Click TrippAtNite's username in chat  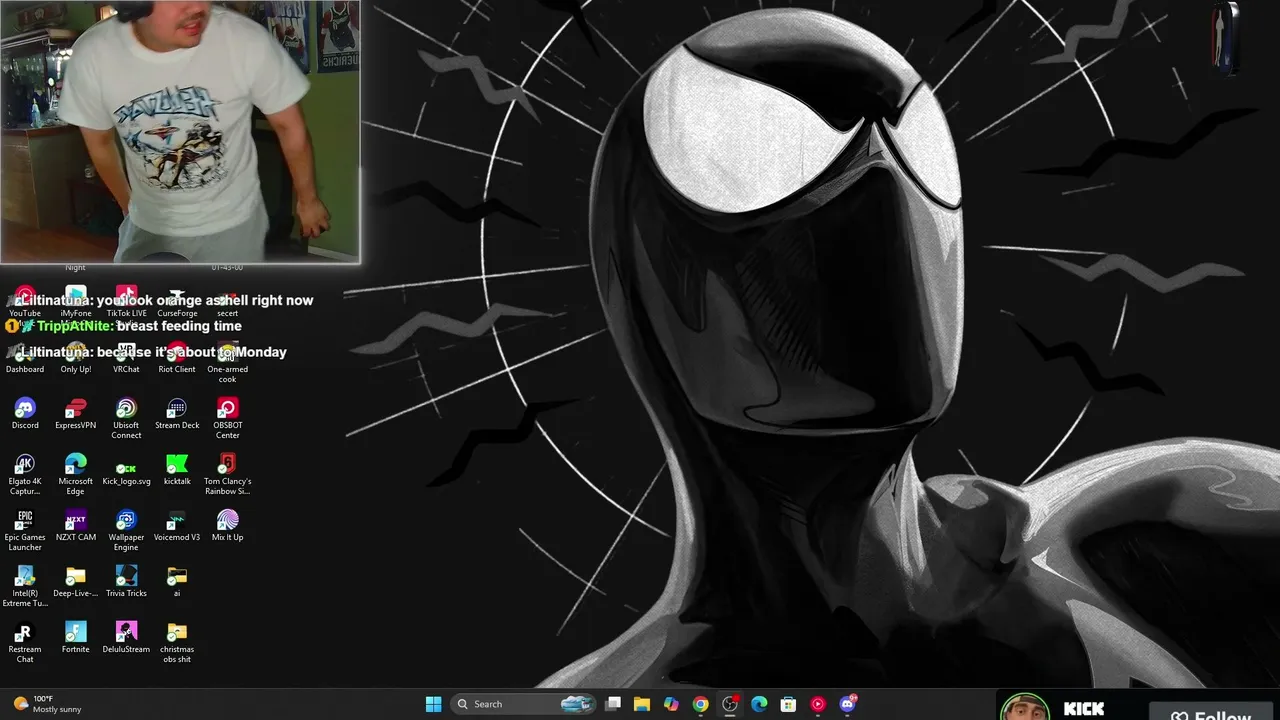[x=75, y=326]
